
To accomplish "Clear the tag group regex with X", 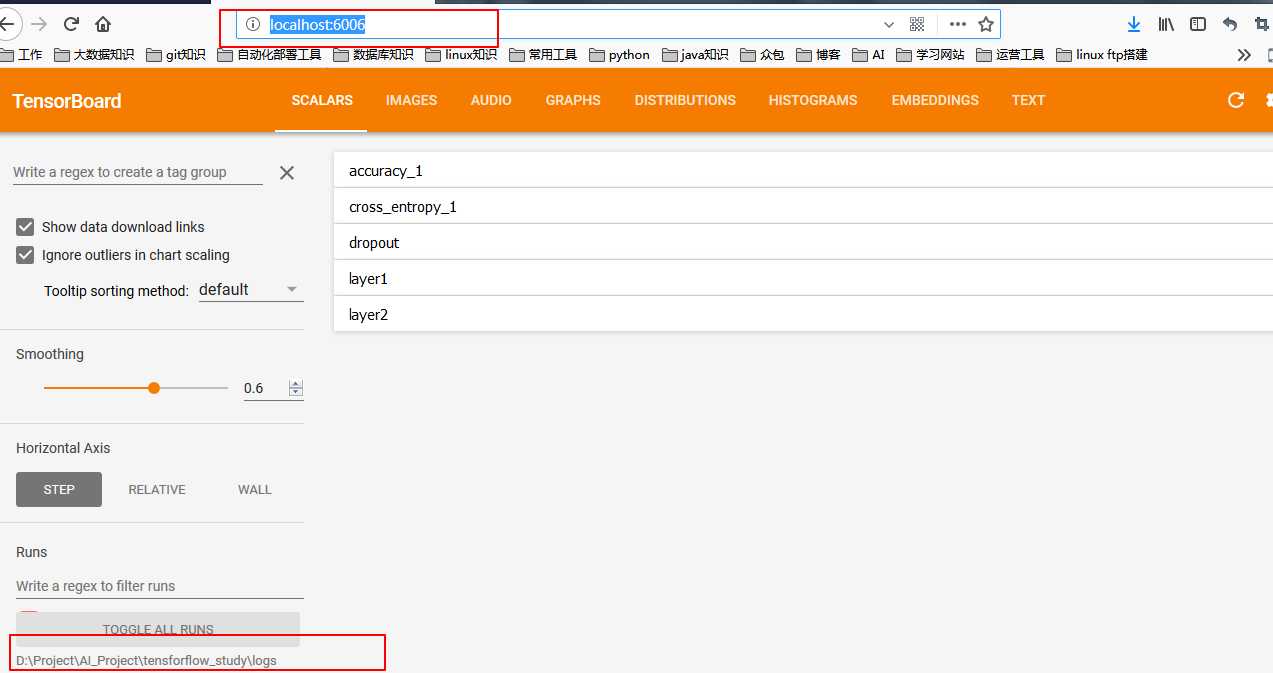I will click(x=287, y=173).
